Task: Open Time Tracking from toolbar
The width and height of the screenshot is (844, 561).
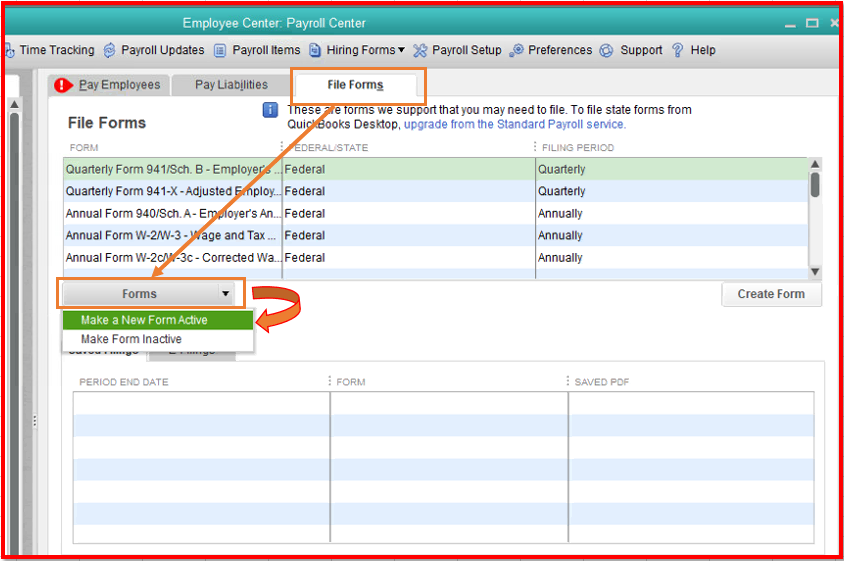Action: coord(57,50)
